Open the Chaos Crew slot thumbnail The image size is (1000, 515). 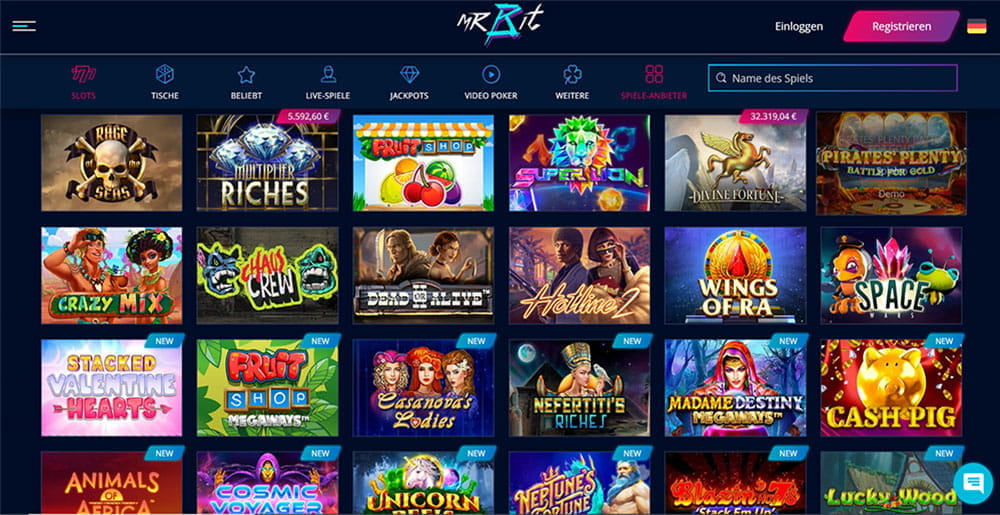coord(267,275)
